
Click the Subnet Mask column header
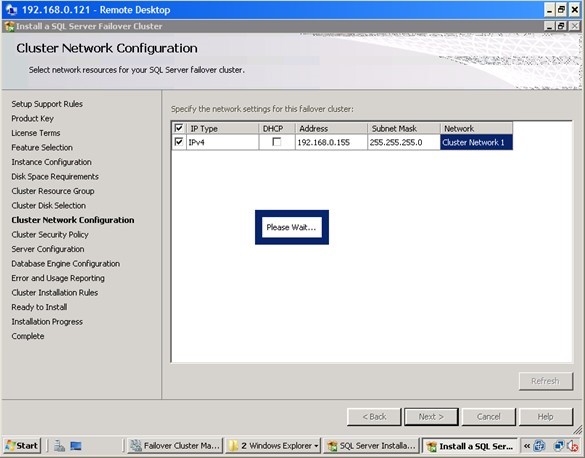(x=404, y=128)
